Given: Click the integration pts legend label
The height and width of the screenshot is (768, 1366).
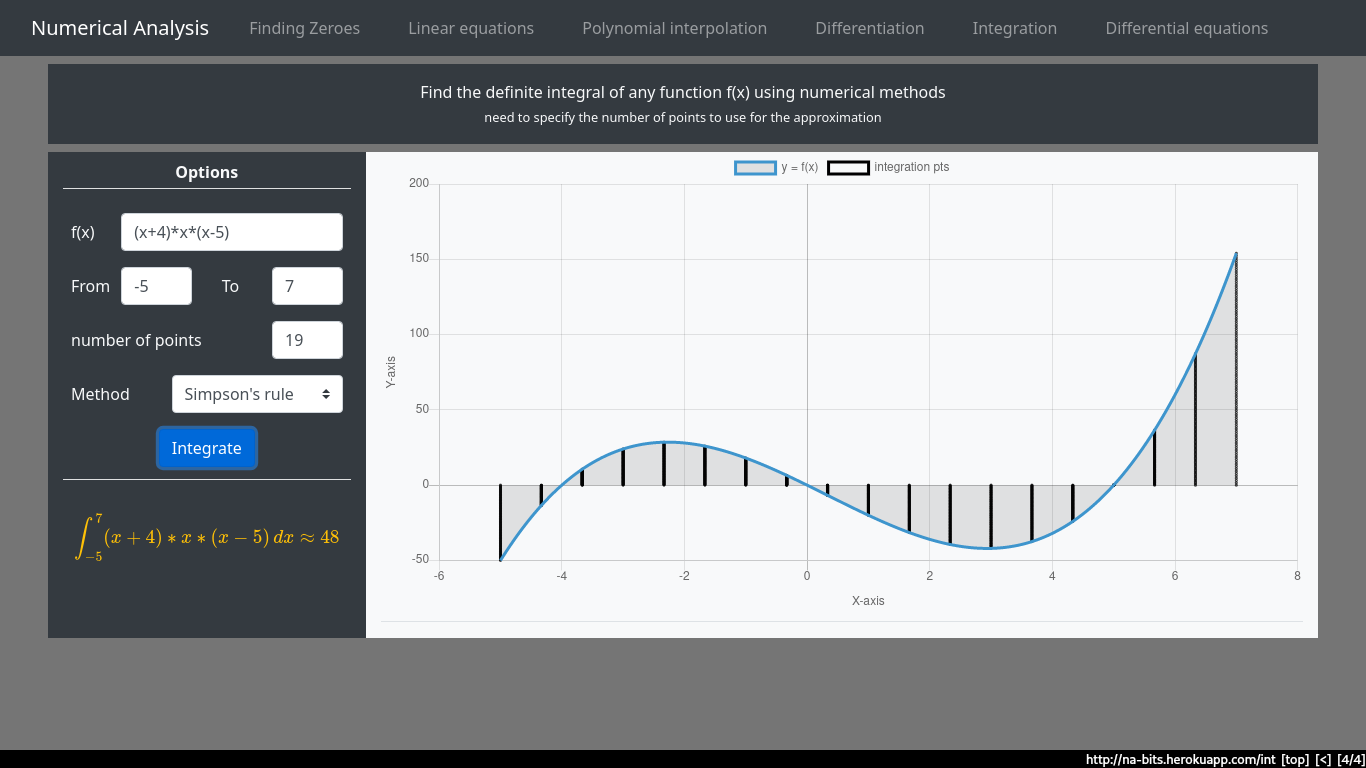Looking at the screenshot, I should [911, 167].
